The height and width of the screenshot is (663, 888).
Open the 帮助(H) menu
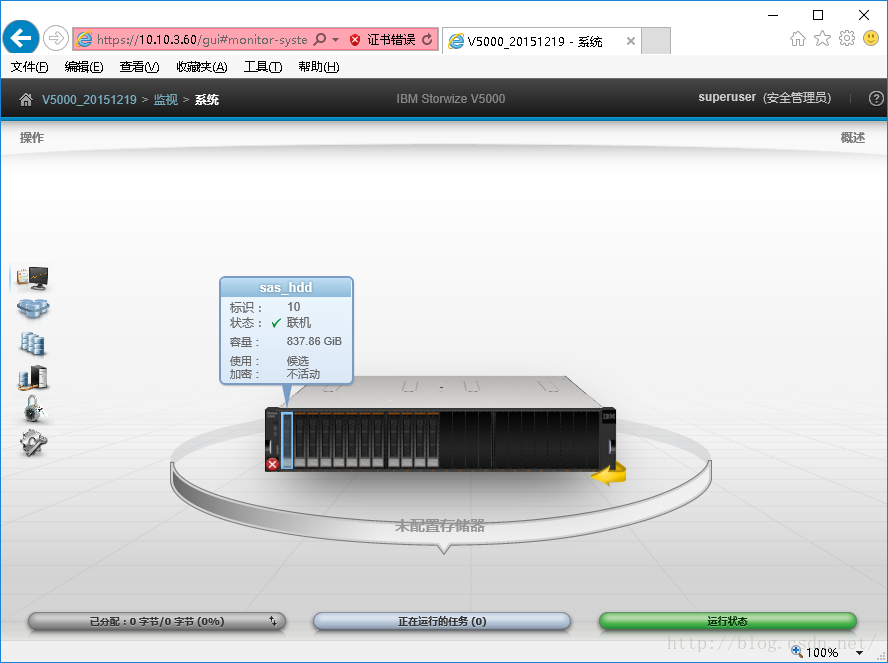[318, 67]
